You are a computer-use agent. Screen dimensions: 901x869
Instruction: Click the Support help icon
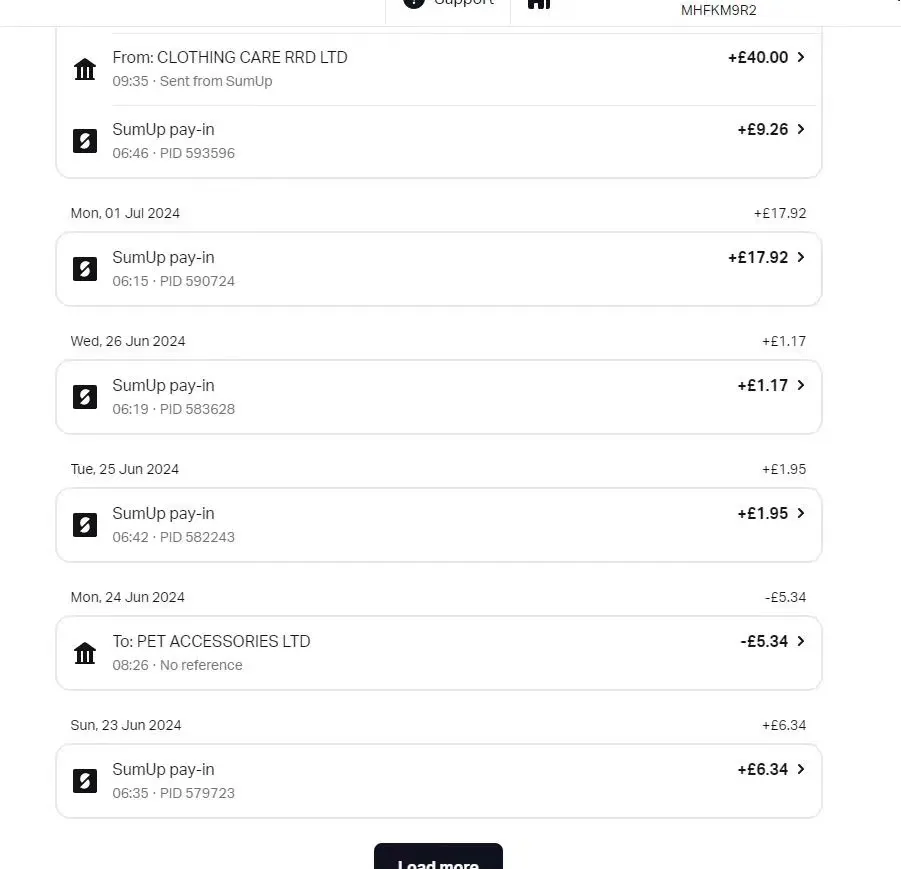pos(414,3)
